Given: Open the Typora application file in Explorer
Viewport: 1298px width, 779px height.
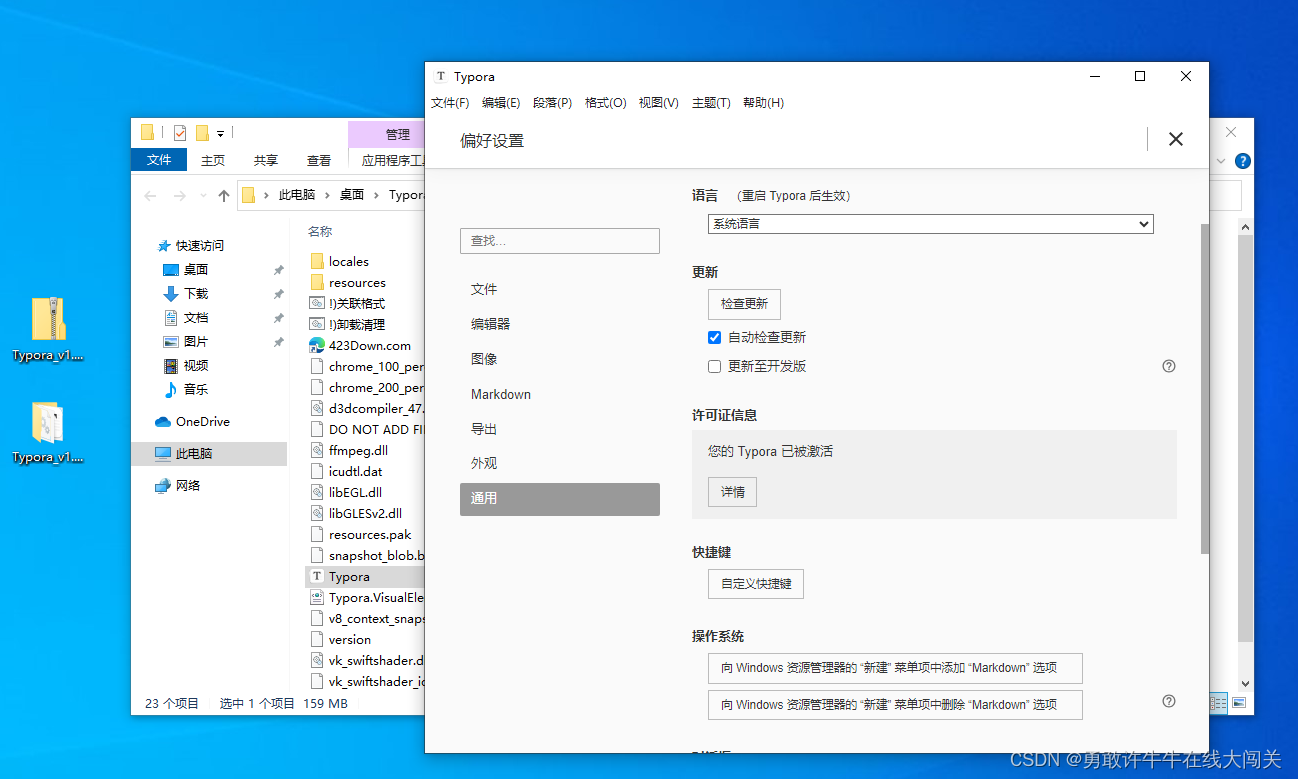Looking at the screenshot, I should [x=349, y=577].
